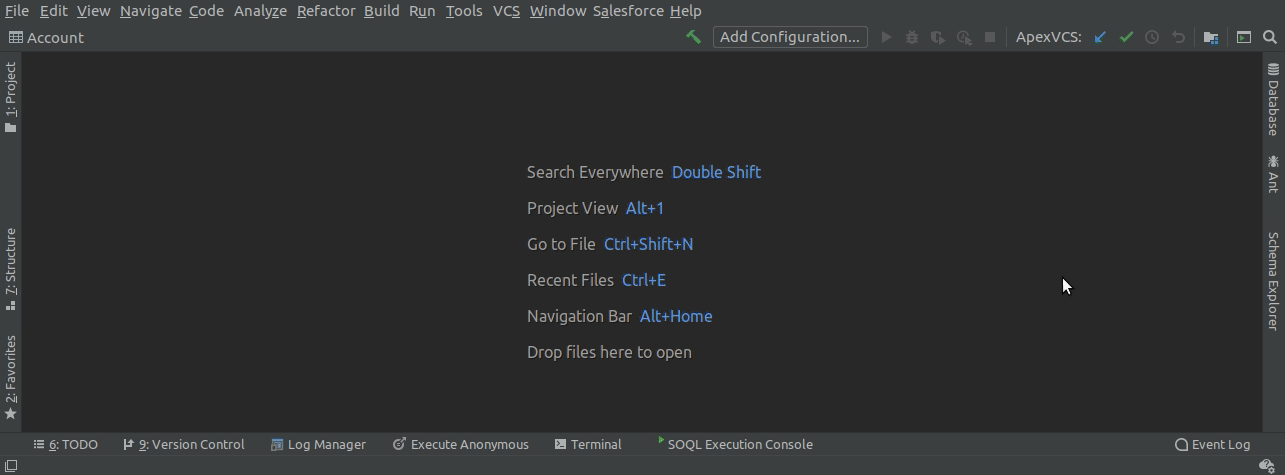Open the Terminal tool window tab
The width and height of the screenshot is (1285, 475).
coord(588,444)
